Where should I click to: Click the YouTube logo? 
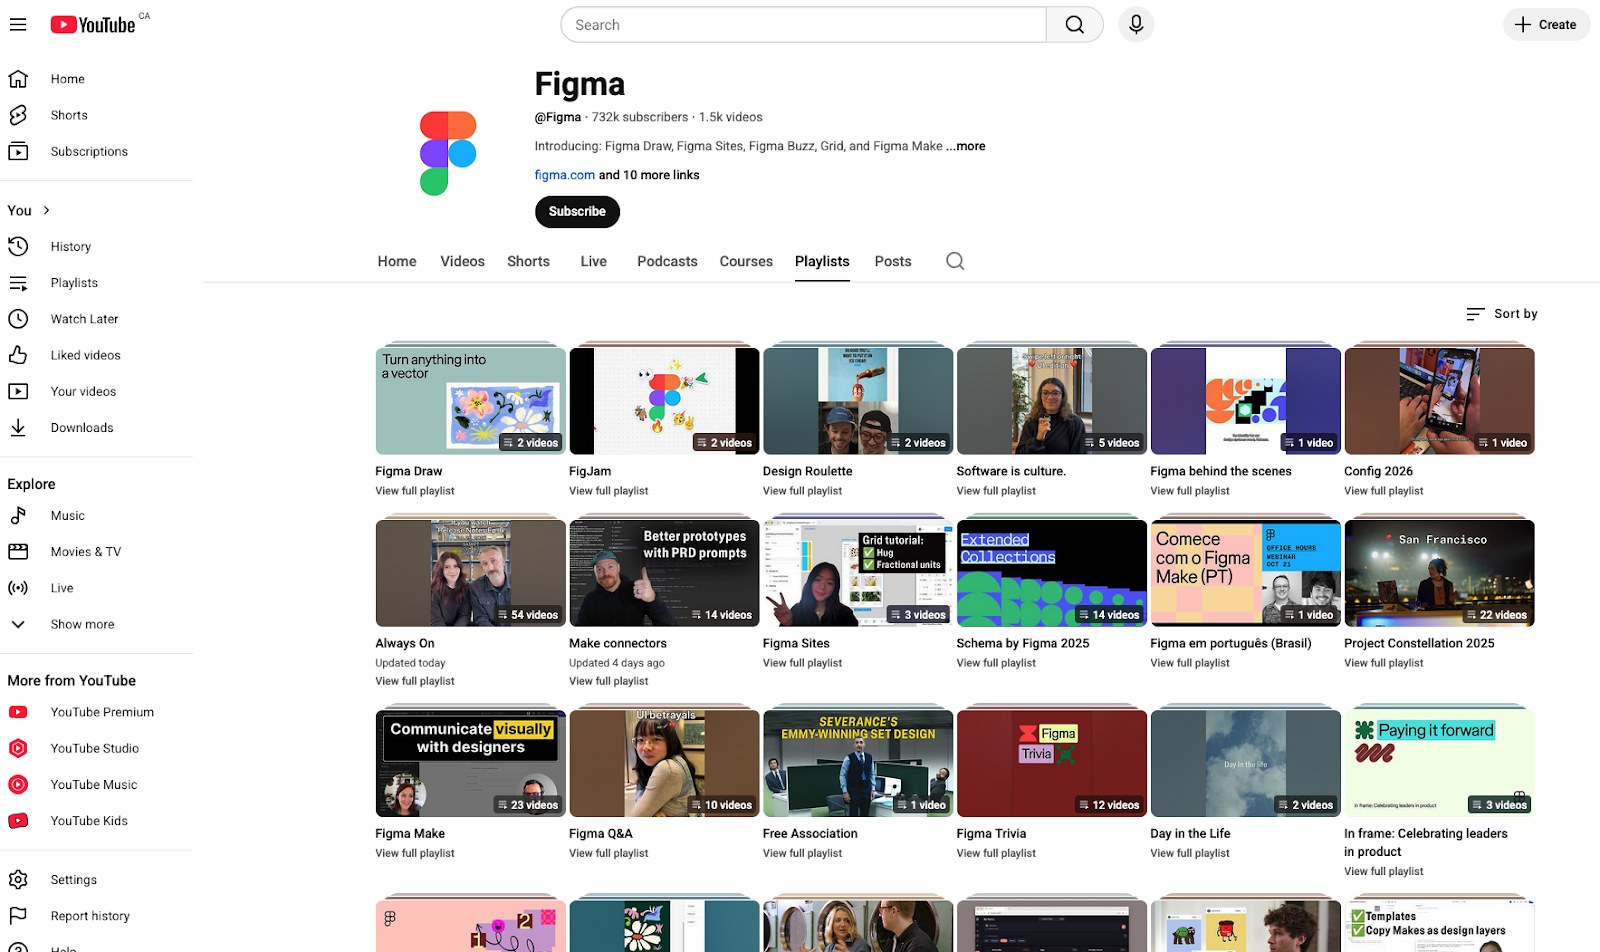(x=93, y=24)
